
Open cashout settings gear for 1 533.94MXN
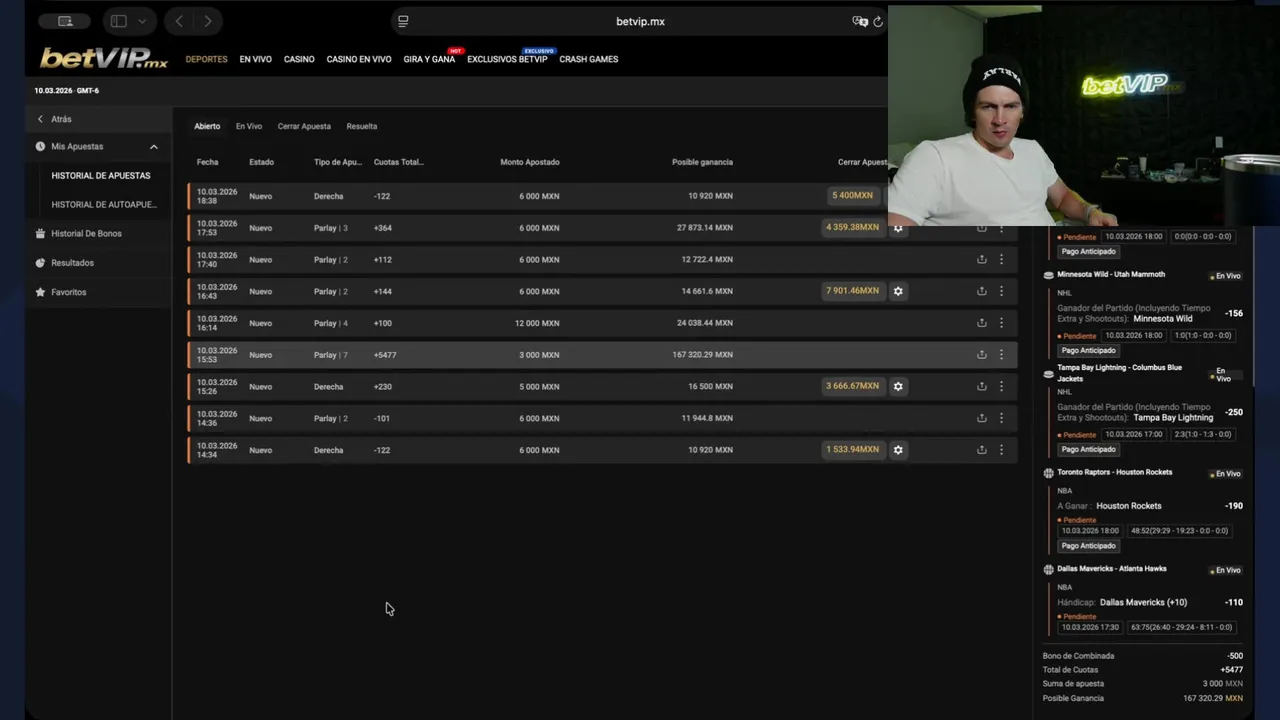[x=898, y=450]
